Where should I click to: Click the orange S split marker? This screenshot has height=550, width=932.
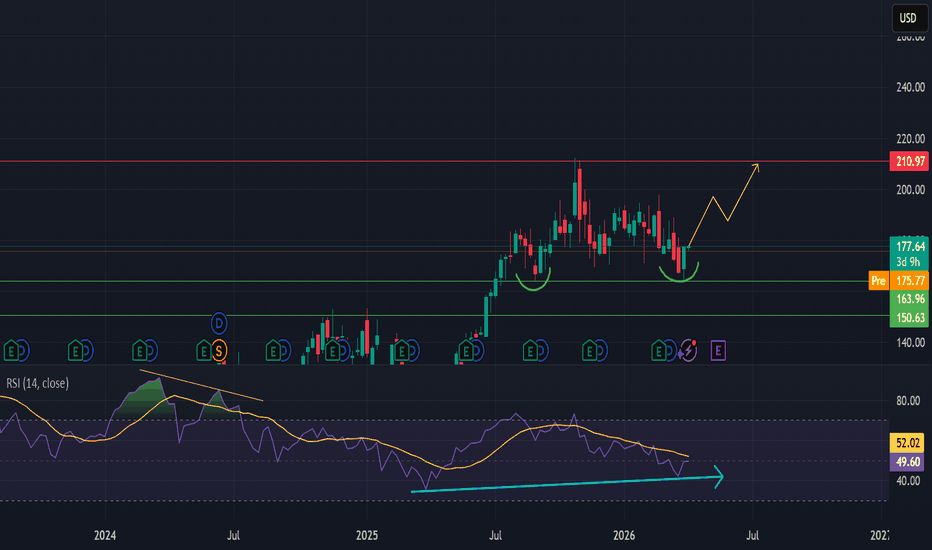pyautogui.click(x=219, y=351)
